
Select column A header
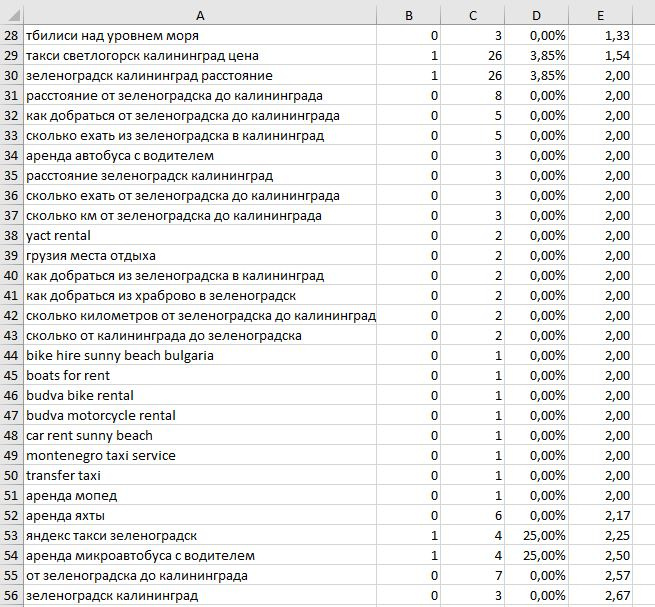[200, 15]
